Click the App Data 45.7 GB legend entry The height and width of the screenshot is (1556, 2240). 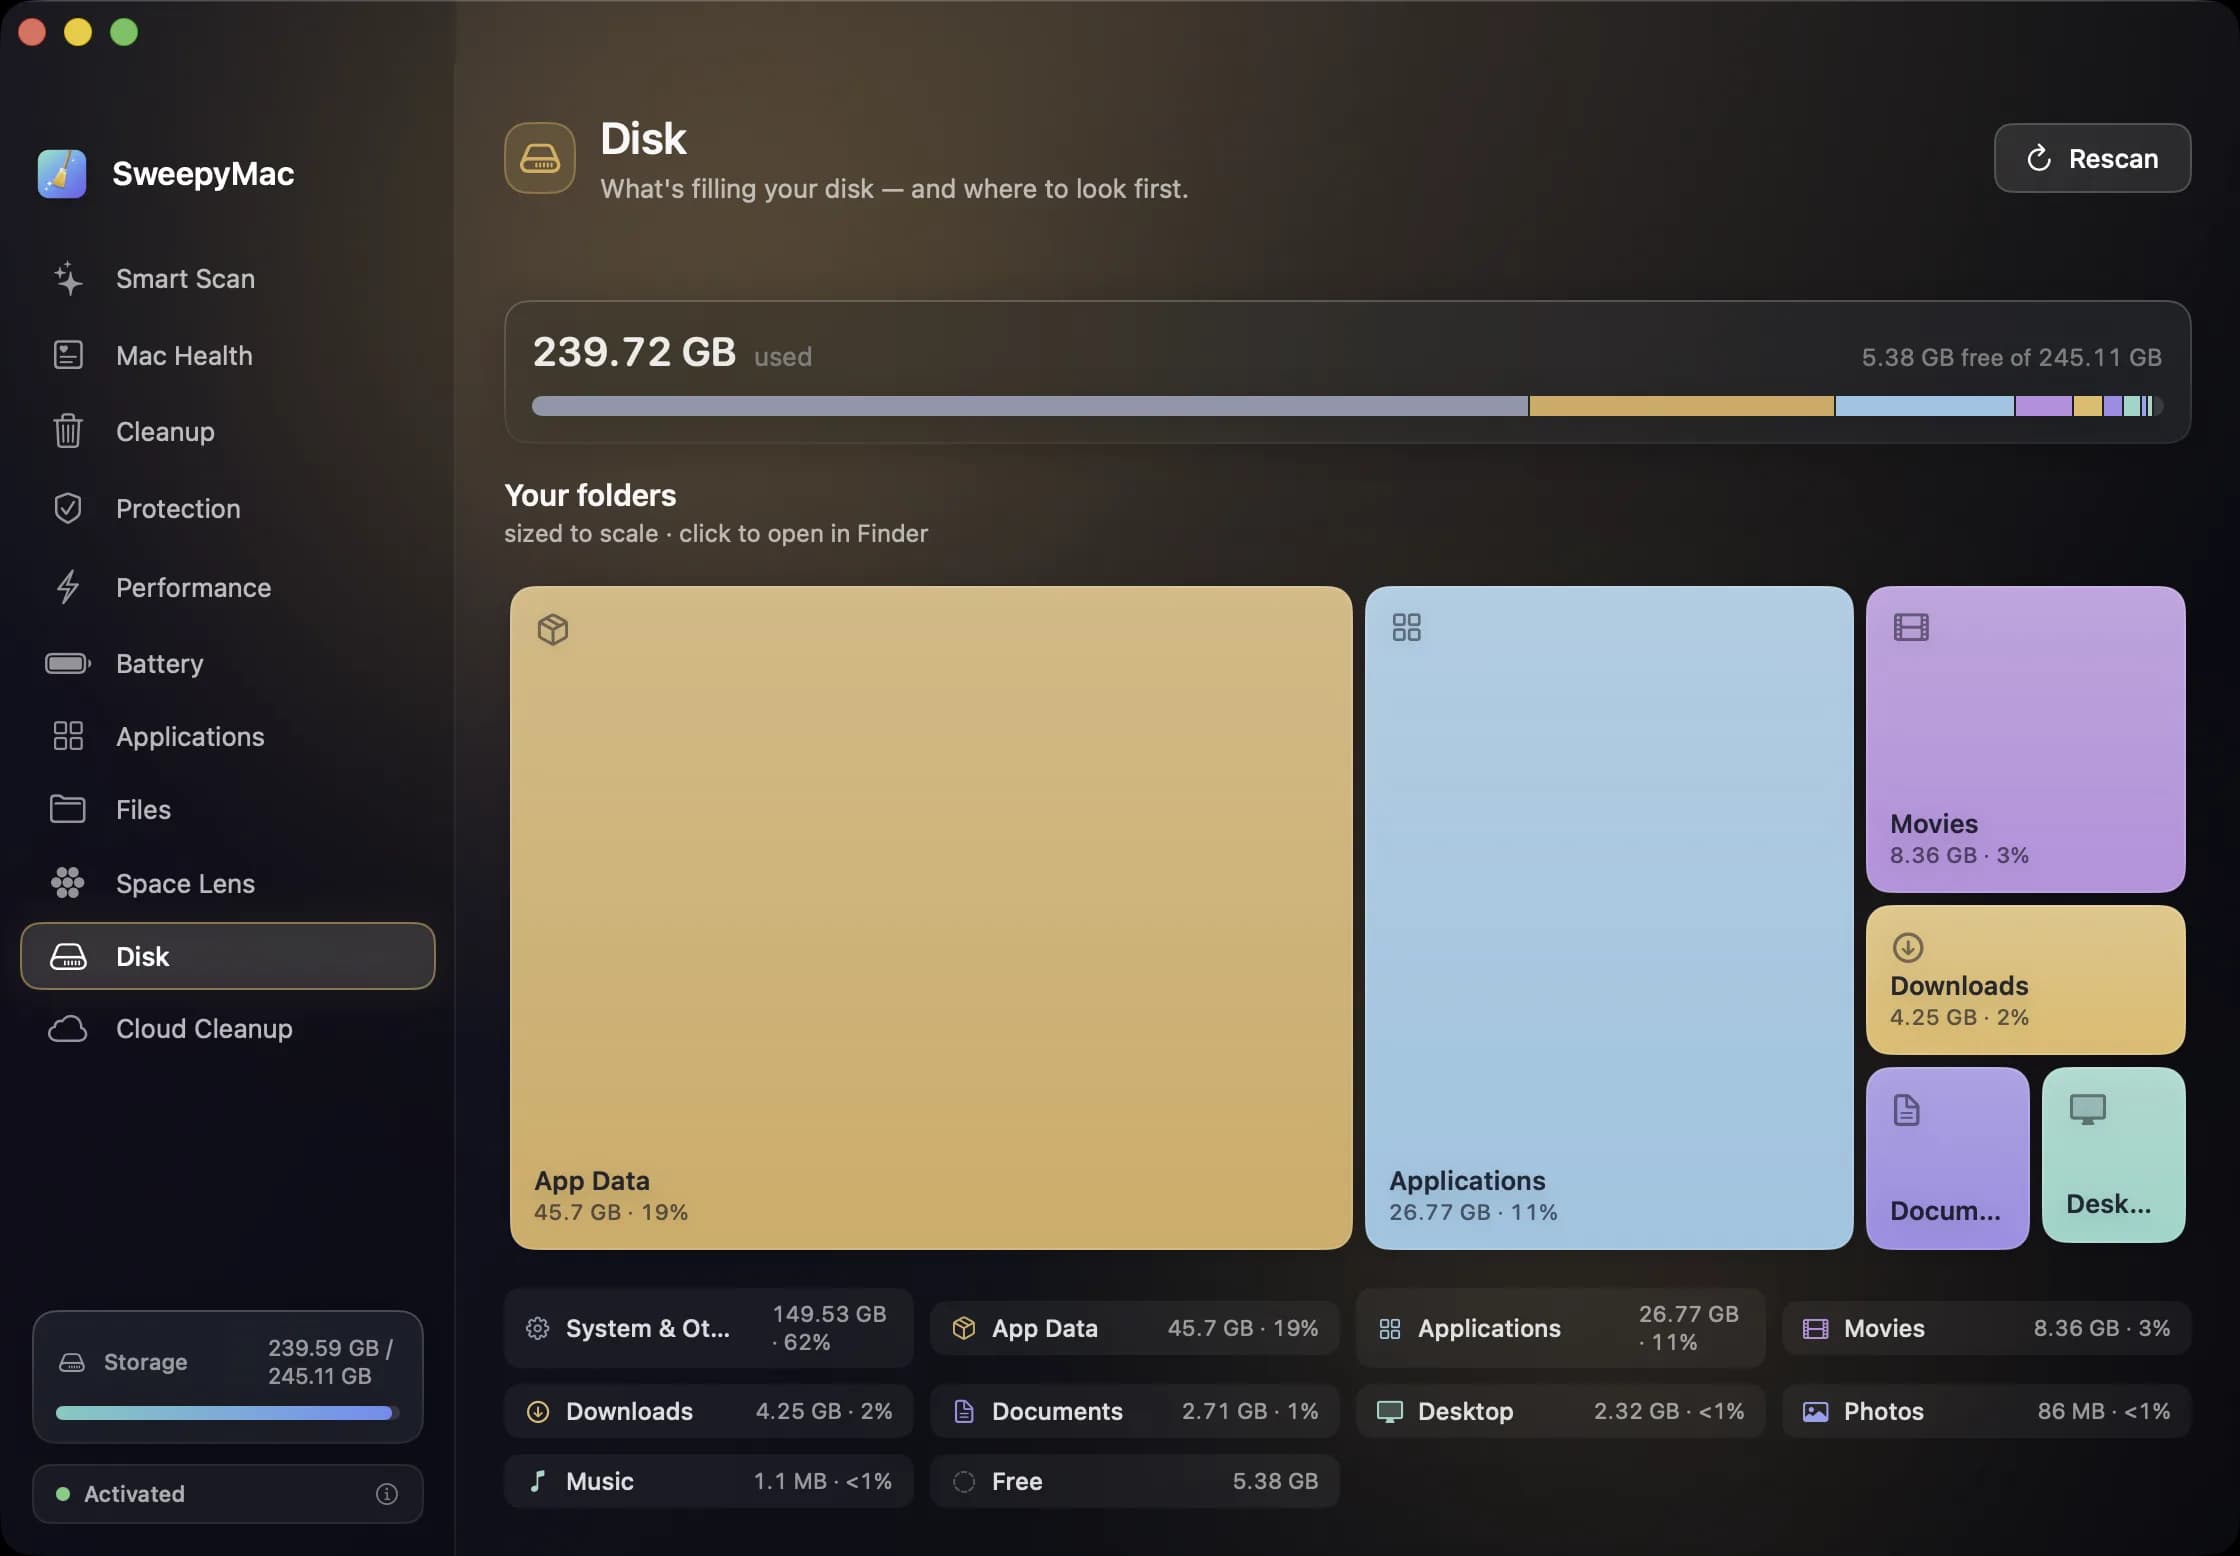(1134, 1328)
